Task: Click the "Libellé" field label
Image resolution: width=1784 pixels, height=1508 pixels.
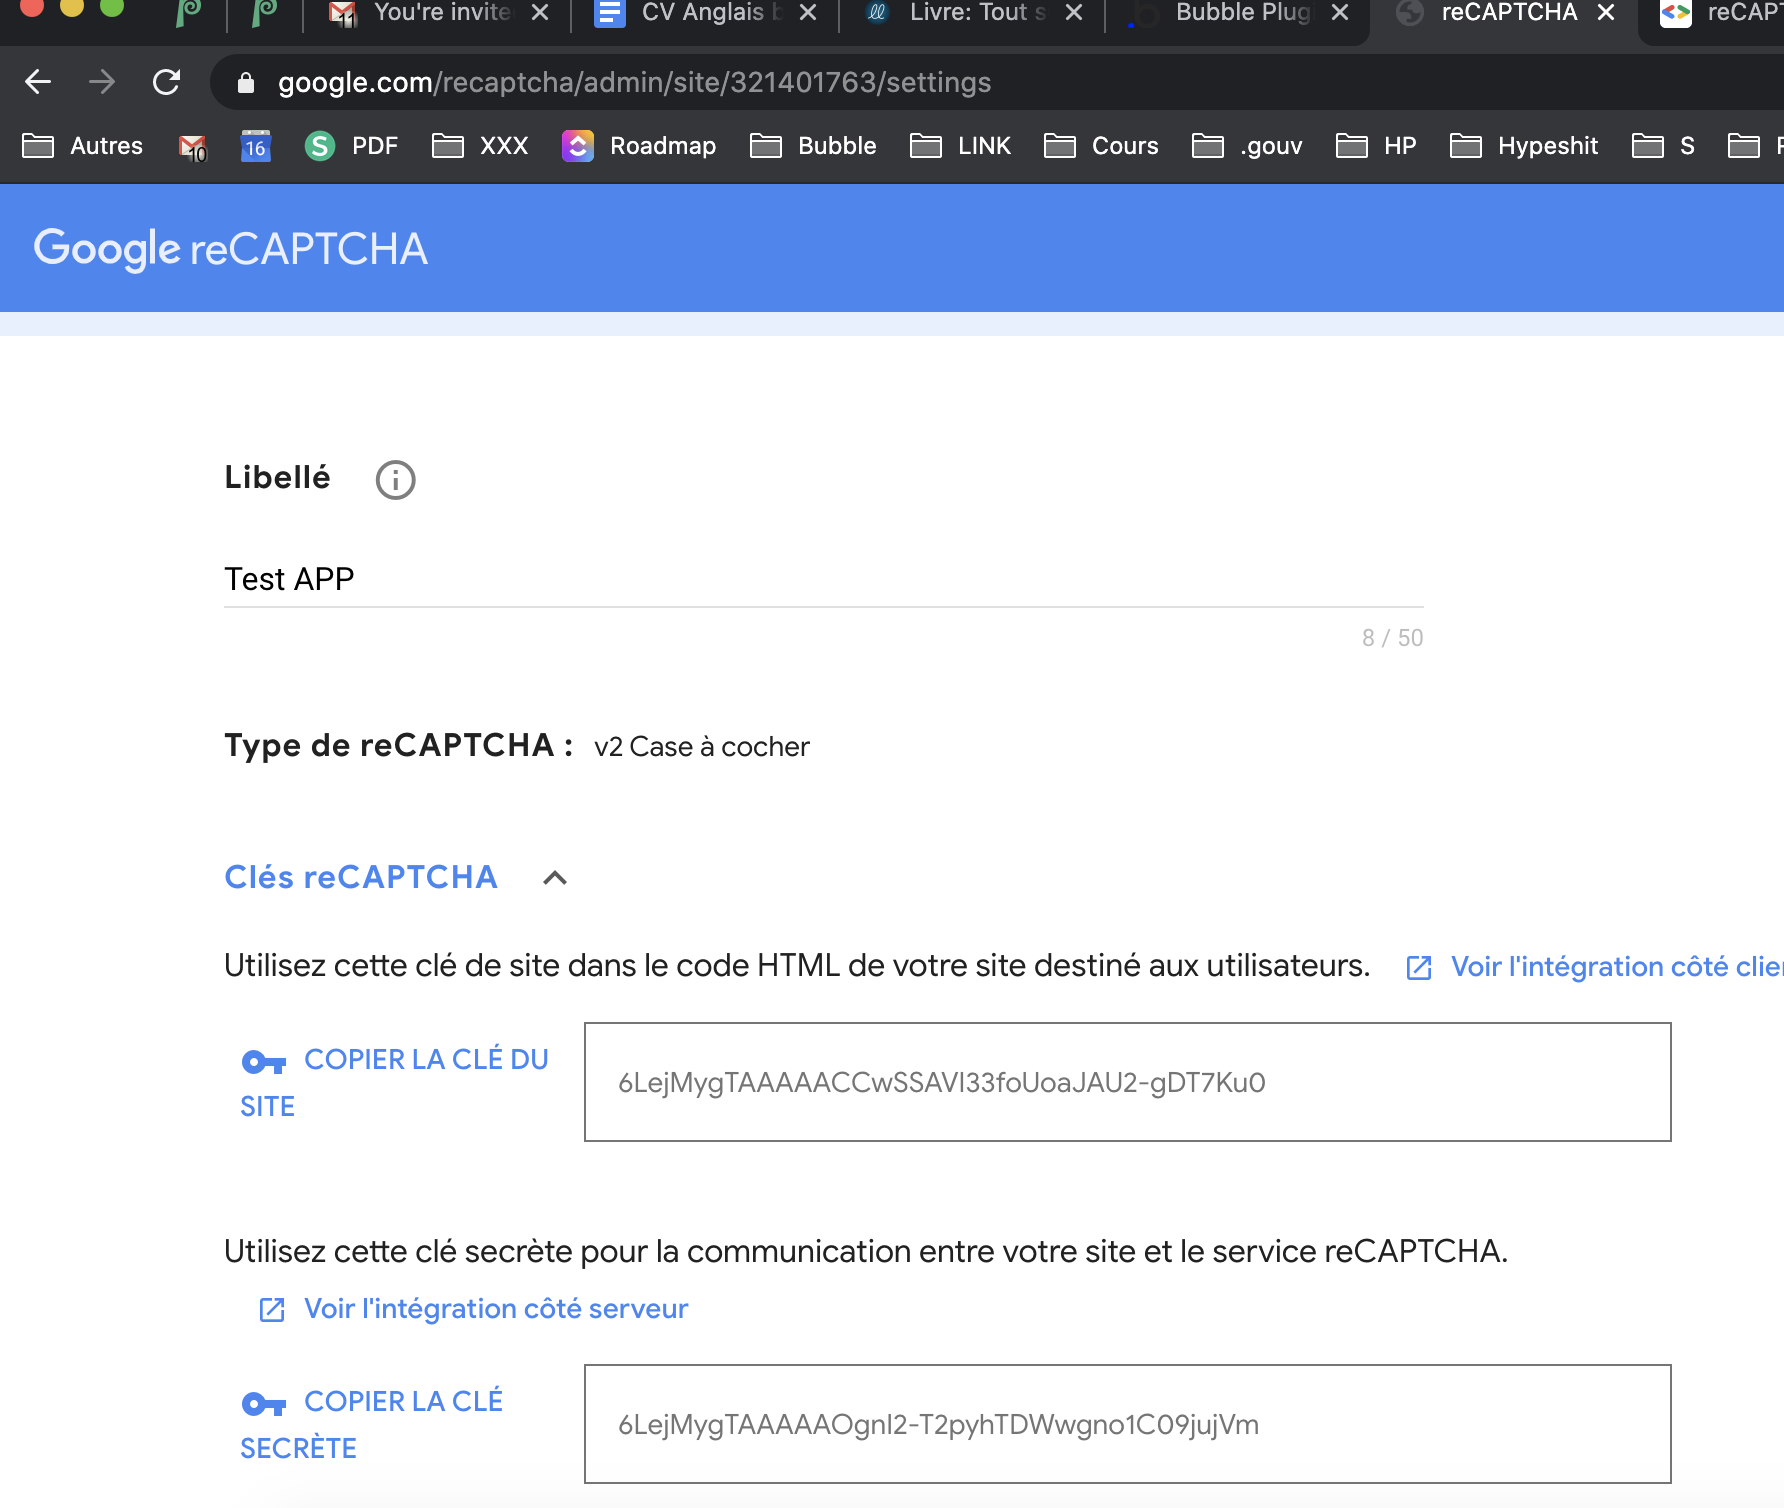Action: click(x=277, y=478)
